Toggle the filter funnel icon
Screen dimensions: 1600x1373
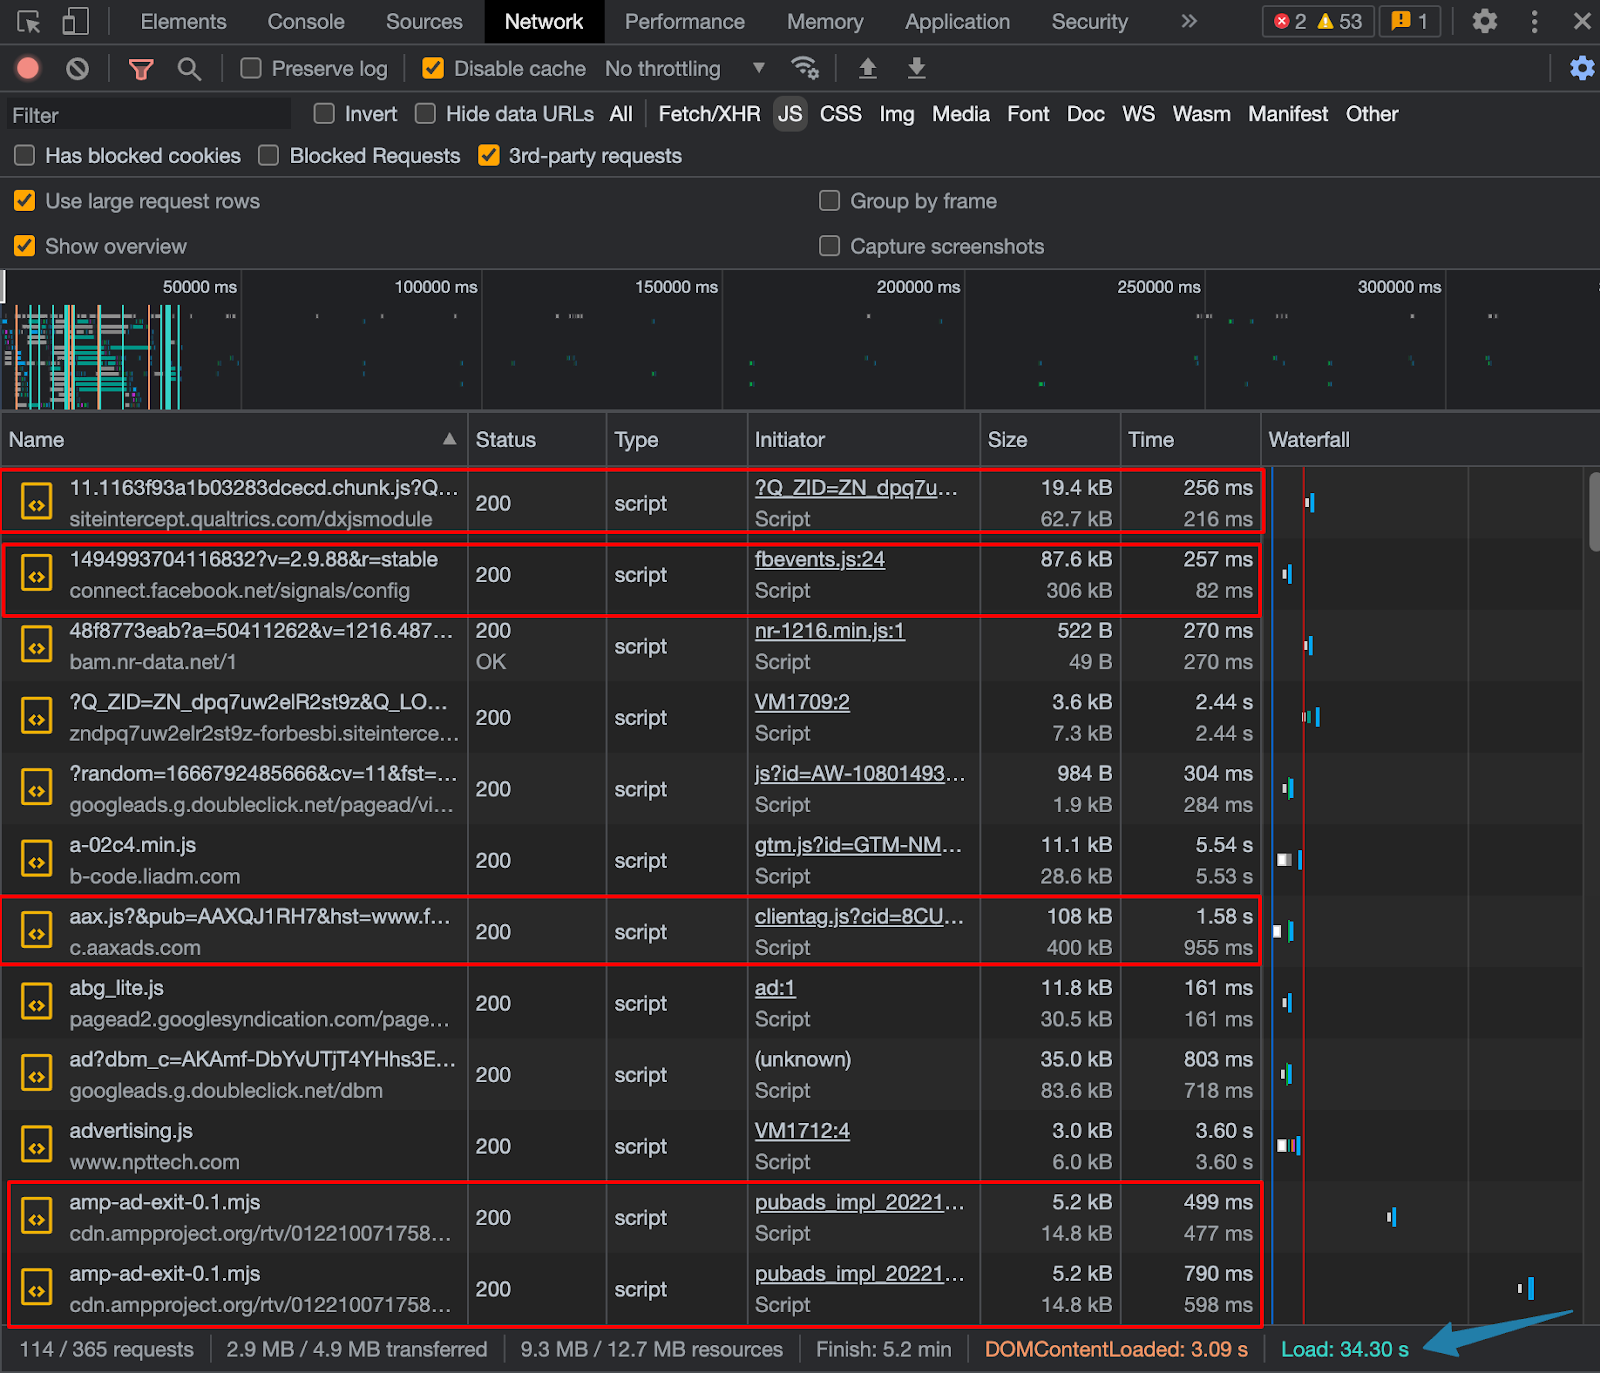point(141,68)
